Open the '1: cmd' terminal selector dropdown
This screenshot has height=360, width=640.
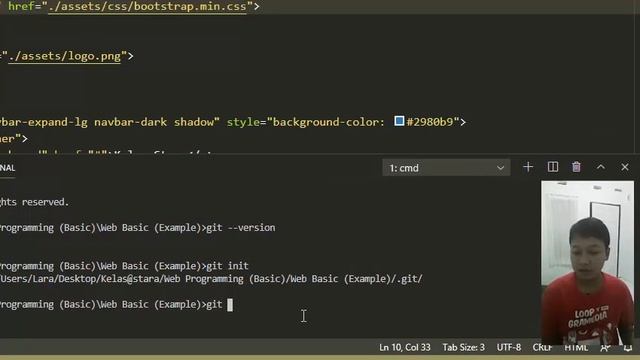click(x=446, y=168)
